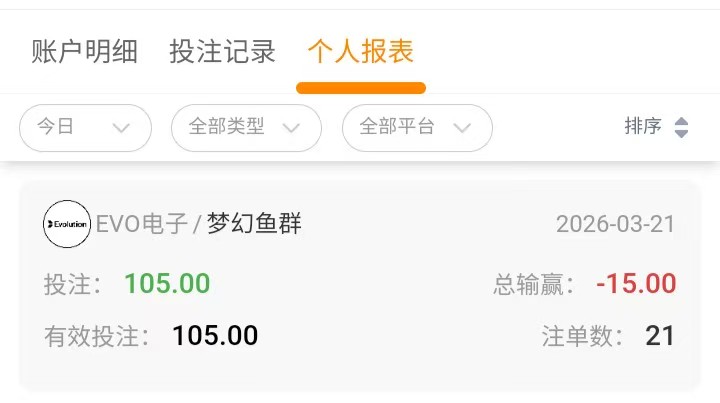Click the chevron arrow in 今日 filter

click(x=122, y=128)
